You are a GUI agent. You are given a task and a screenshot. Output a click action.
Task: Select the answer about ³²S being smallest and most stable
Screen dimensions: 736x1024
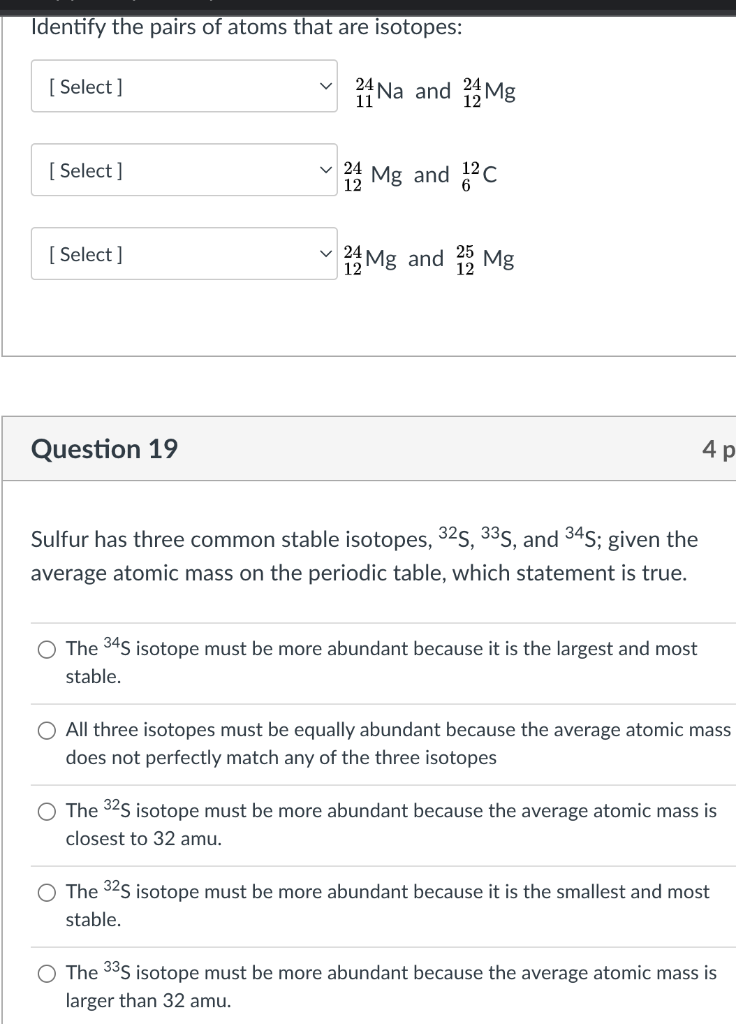[x=46, y=892]
